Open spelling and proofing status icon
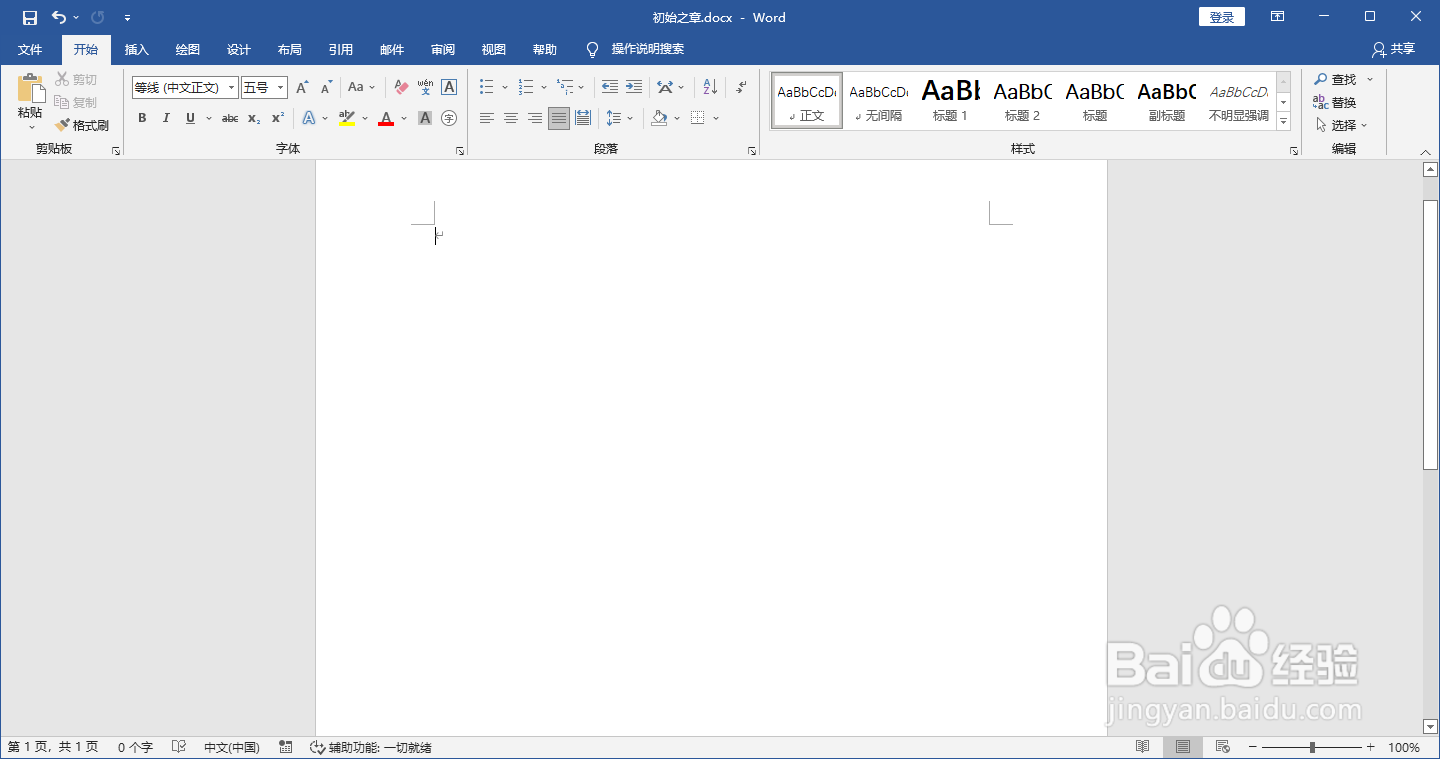Screen dimensions: 1440x759 179,747
